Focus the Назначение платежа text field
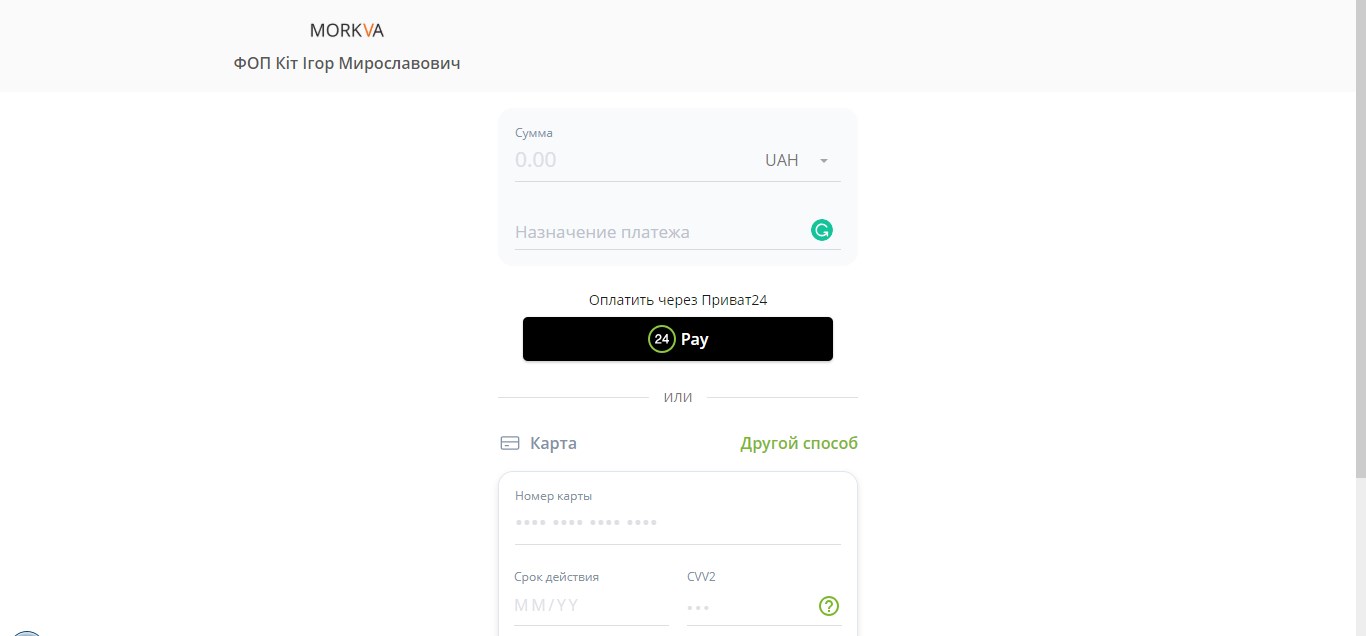1366x636 pixels. [662, 232]
